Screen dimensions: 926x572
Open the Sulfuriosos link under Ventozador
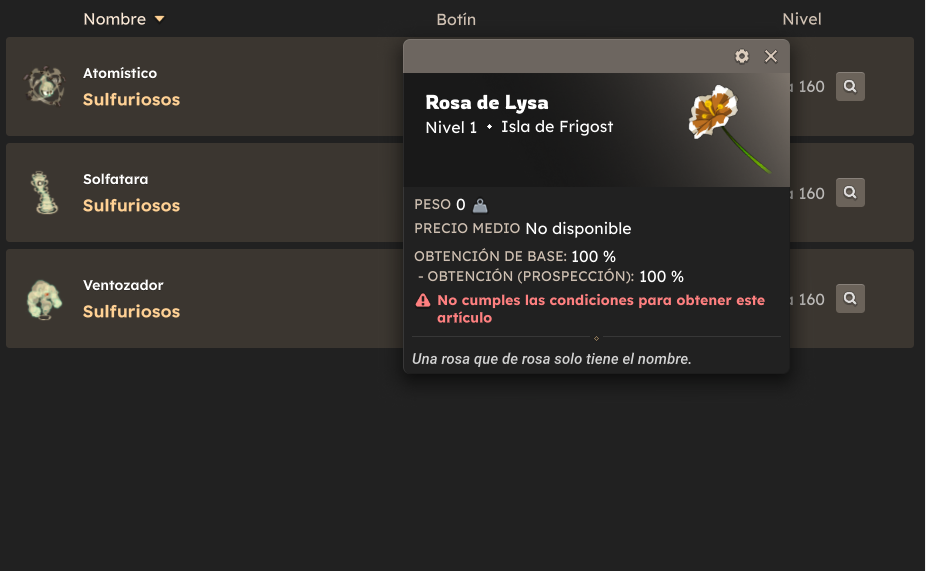131,311
